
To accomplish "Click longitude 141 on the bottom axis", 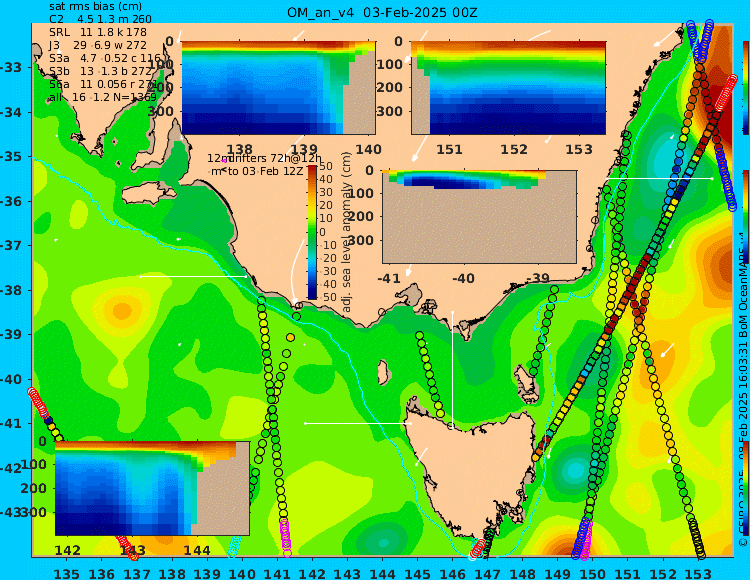I will click(277, 573).
